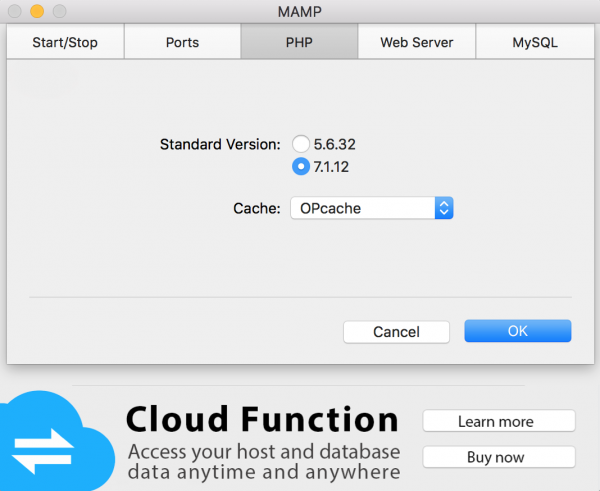
Task: Choose the 7.1.12 version radio button
Action: 301,166
